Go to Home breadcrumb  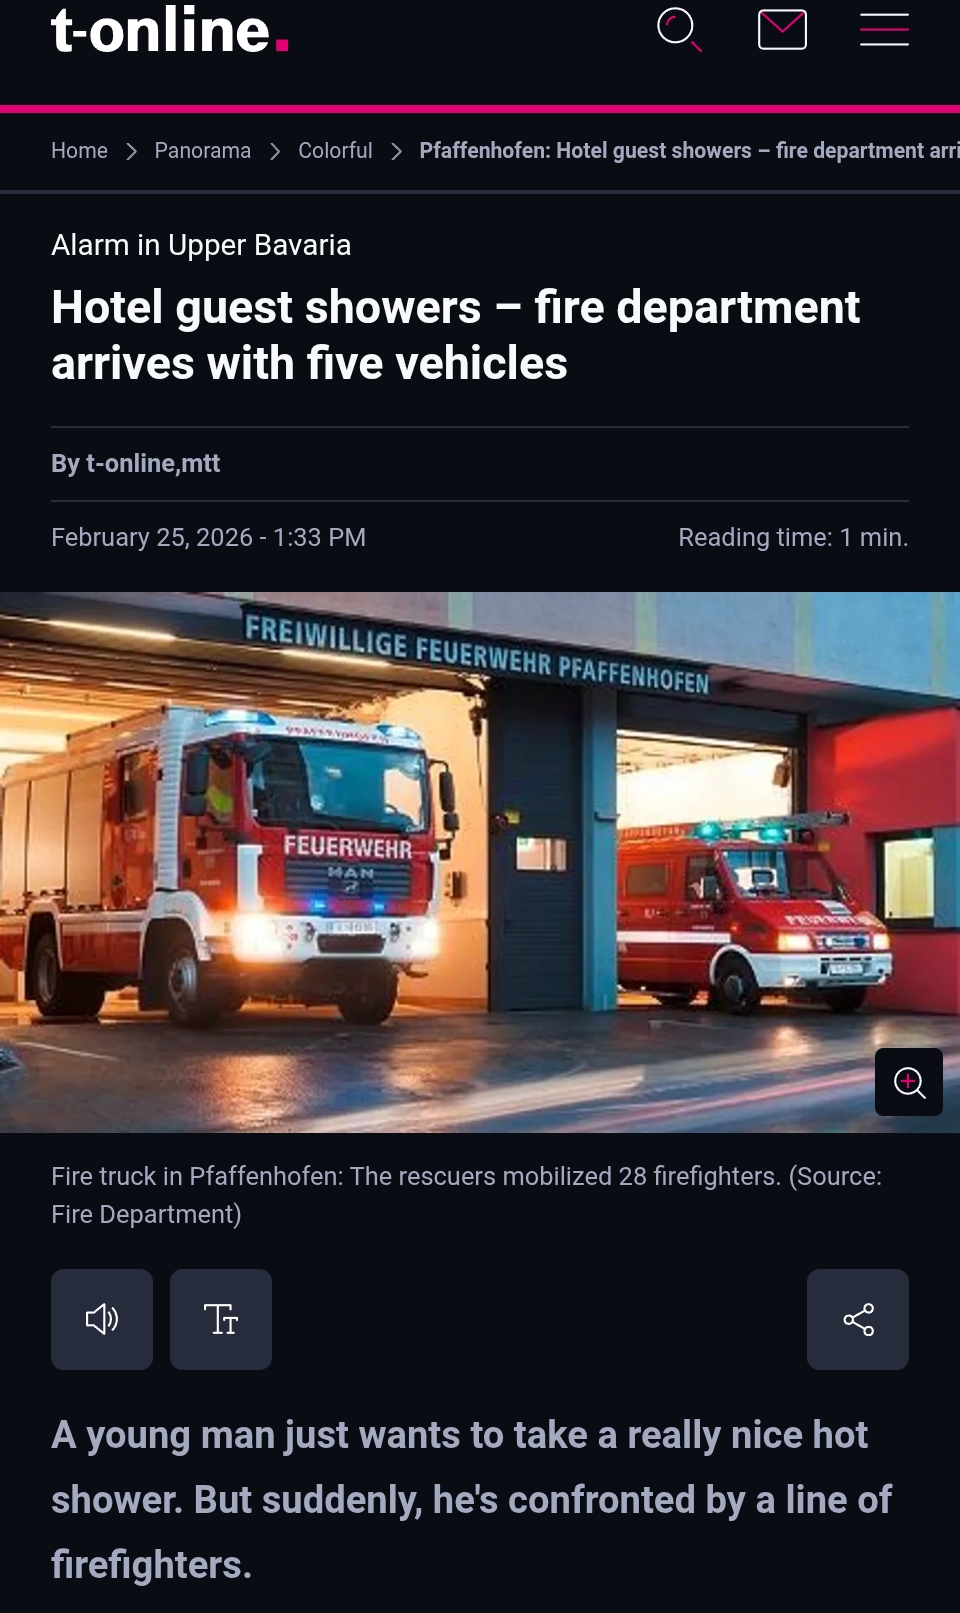click(79, 150)
